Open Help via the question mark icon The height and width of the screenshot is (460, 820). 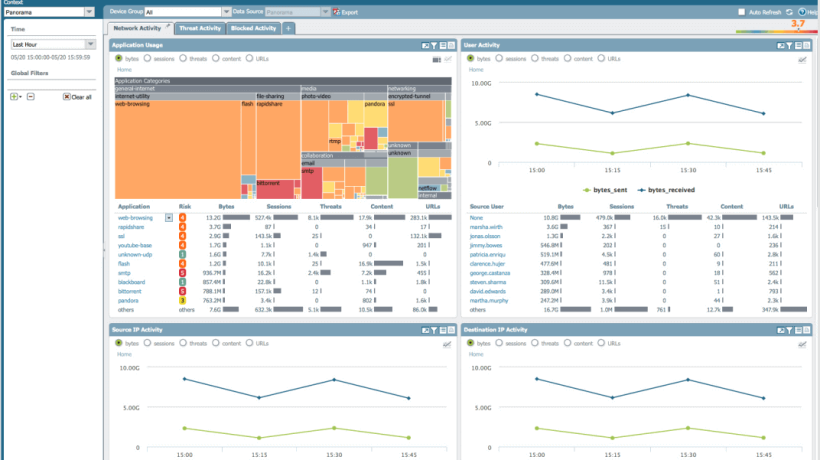(x=801, y=12)
